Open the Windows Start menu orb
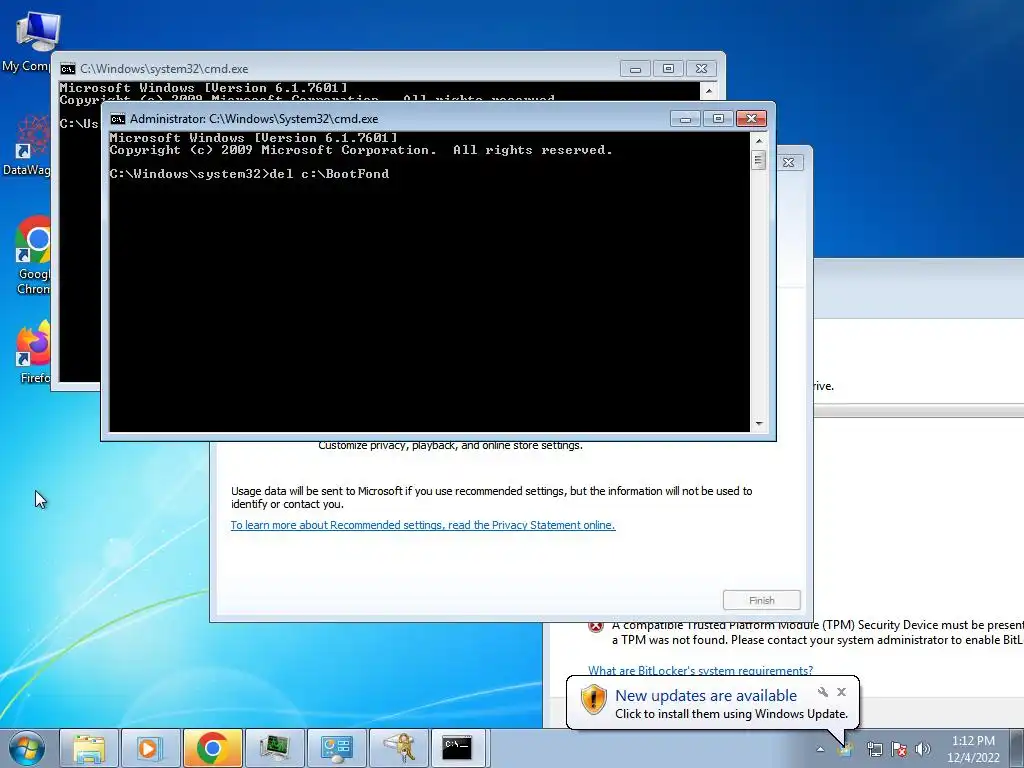This screenshot has width=1024, height=768. coord(26,748)
